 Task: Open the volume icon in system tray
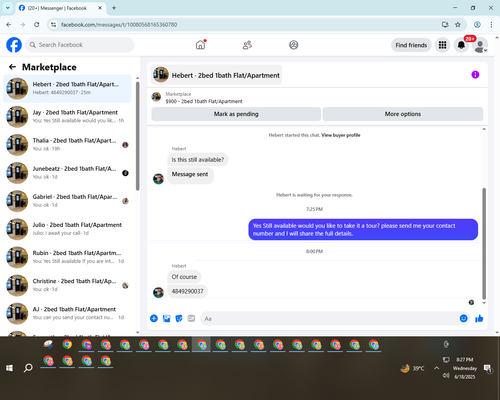[x=446, y=376]
